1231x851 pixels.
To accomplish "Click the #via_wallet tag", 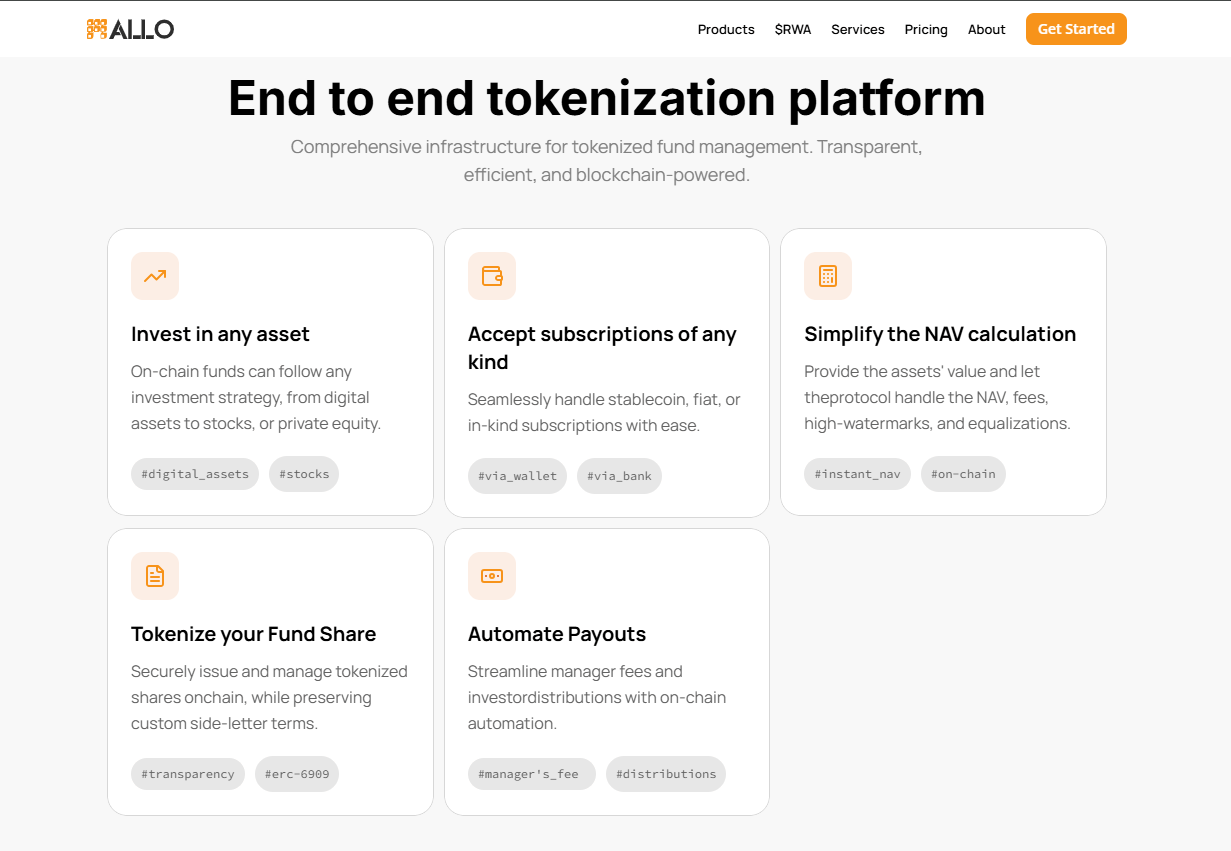I will [x=517, y=476].
